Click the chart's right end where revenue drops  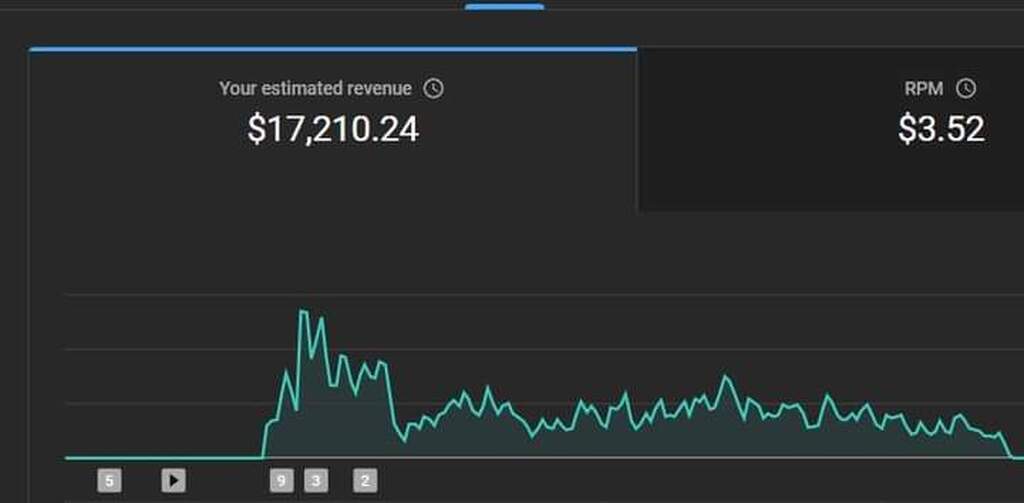tap(1006, 447)
